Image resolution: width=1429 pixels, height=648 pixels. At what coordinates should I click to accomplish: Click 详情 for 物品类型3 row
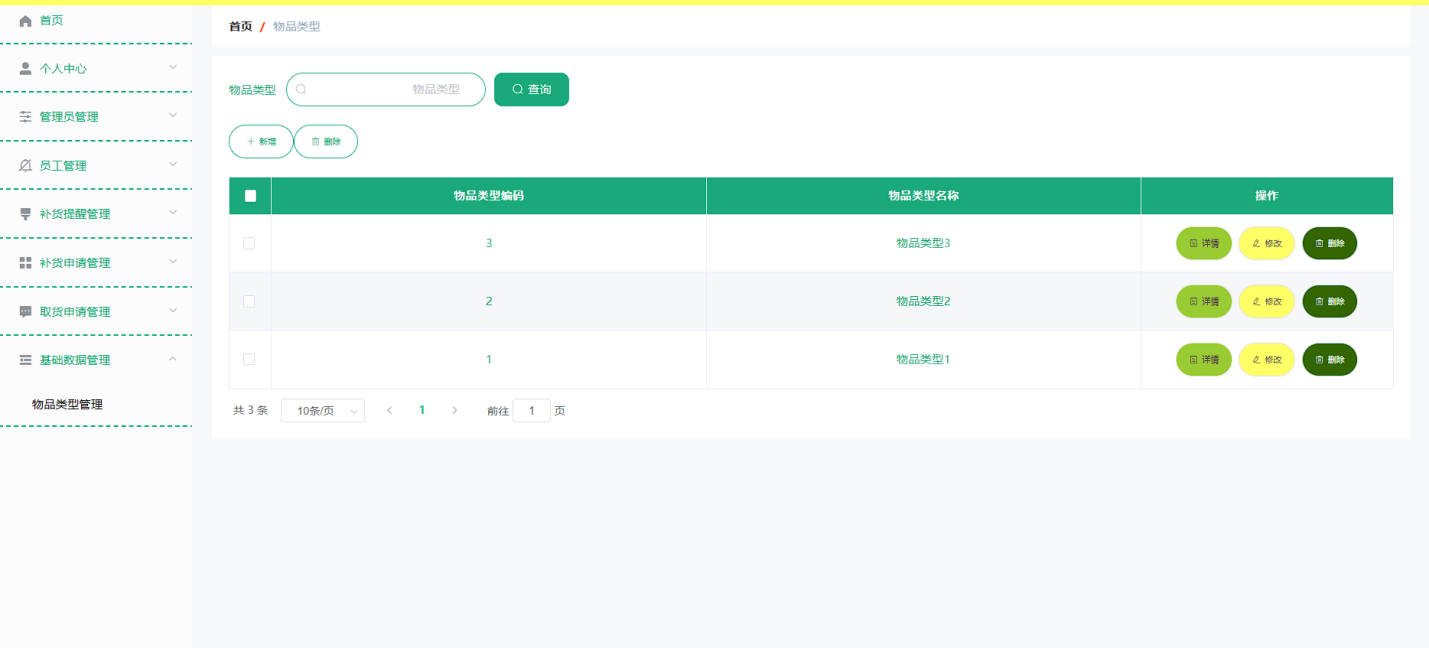(1204, 243)
